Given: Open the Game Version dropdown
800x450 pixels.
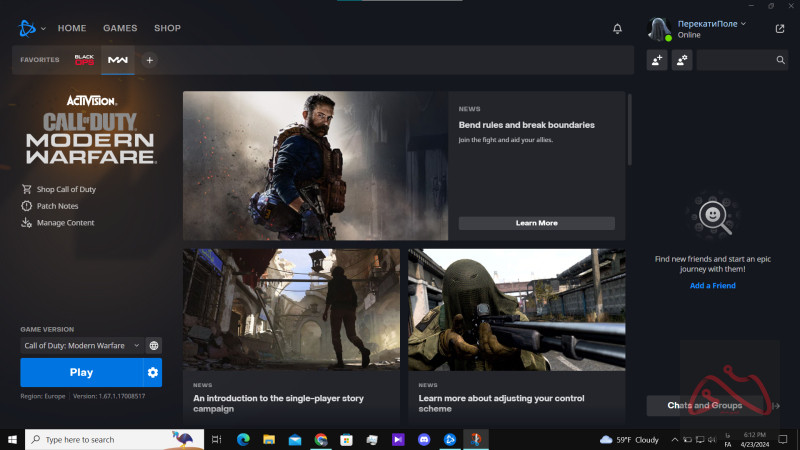Looking at the screenshot, I should pyautogui.click(x=82, y=345).
